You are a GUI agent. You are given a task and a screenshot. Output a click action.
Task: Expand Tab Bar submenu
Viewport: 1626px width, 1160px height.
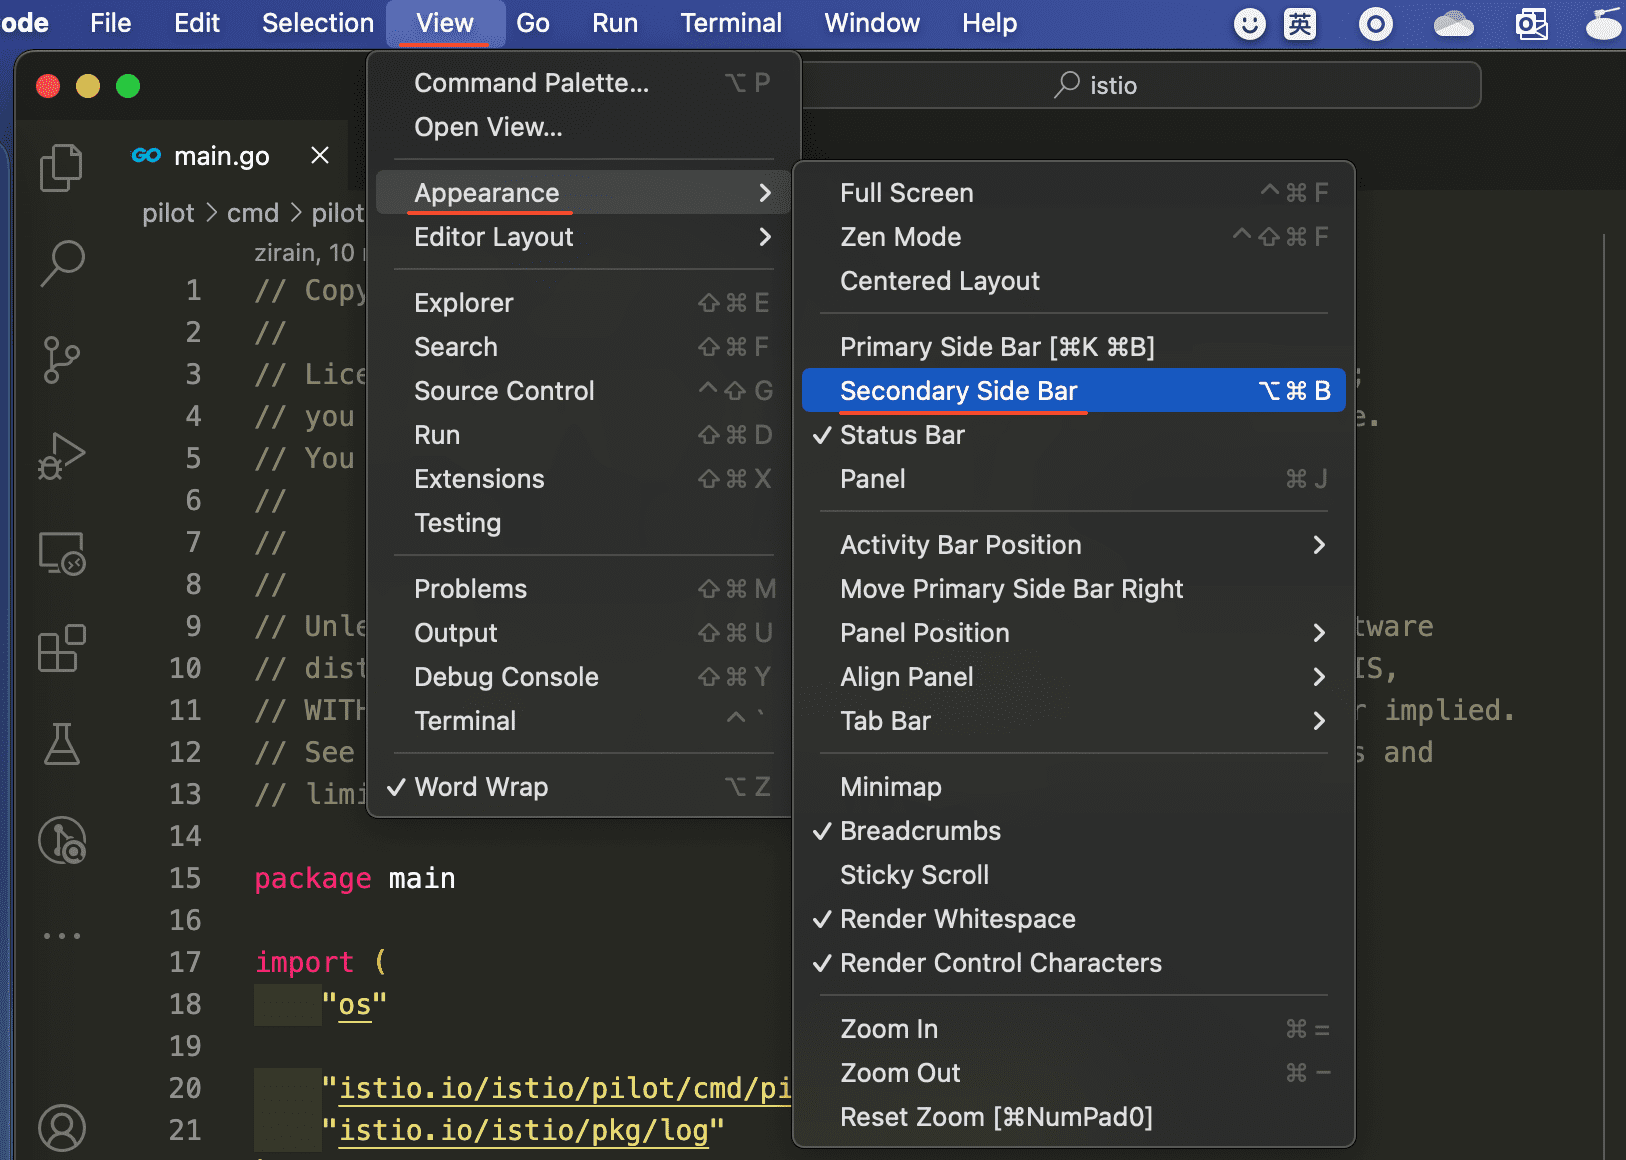1074,721
